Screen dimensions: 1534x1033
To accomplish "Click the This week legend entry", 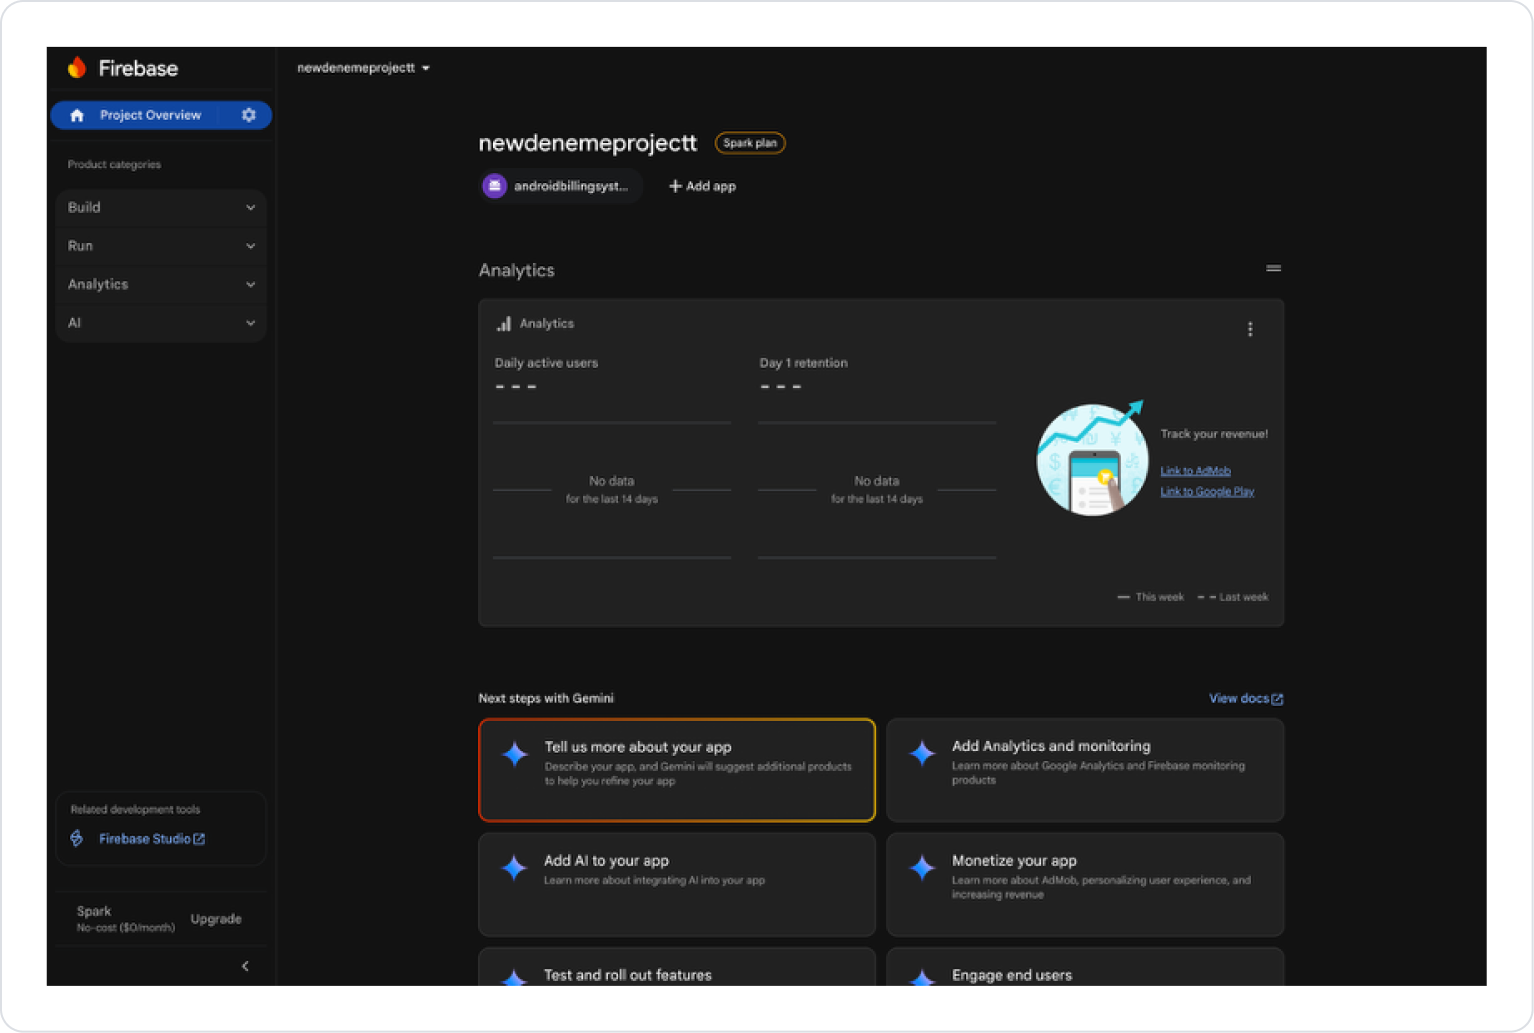I will click(x=1150, y=597).
